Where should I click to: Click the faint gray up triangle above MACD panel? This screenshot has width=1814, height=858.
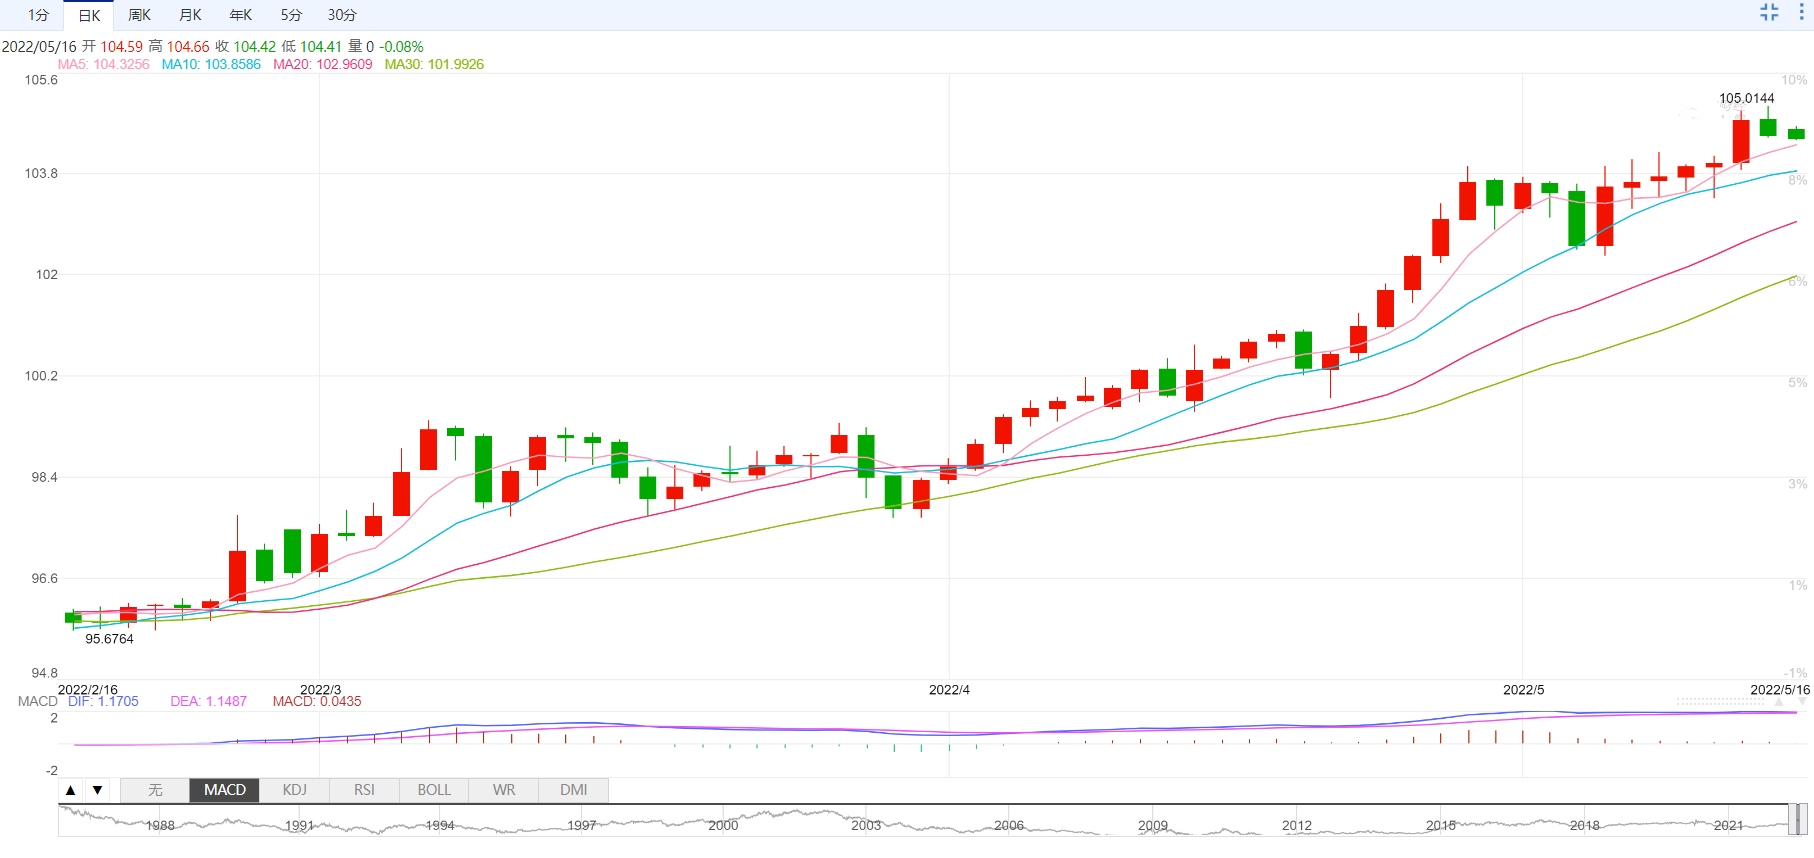pos(1779,702)
